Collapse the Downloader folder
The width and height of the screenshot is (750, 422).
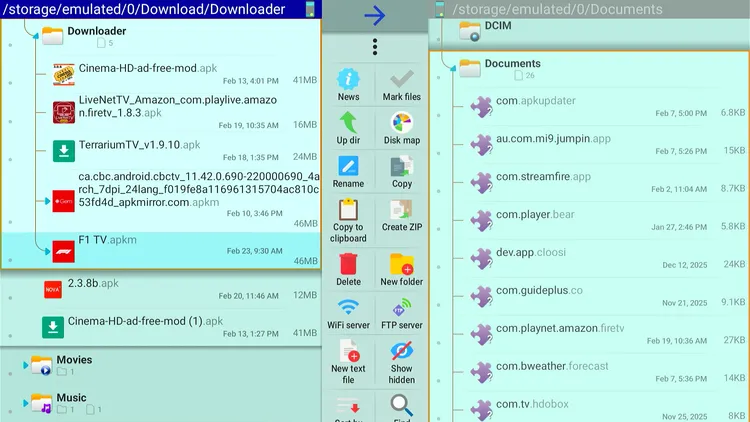[35, 35]
